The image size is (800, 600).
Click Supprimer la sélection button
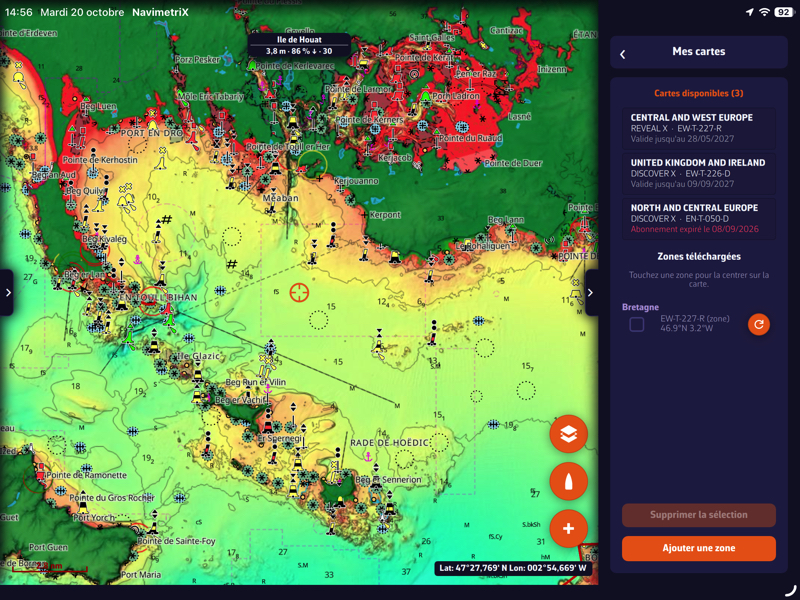[x=698, y=515]
